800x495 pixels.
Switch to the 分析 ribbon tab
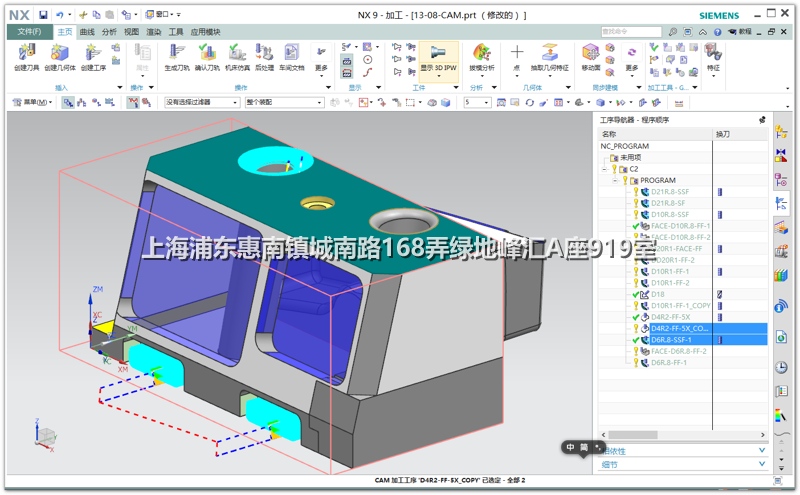(x=109, y=32)
